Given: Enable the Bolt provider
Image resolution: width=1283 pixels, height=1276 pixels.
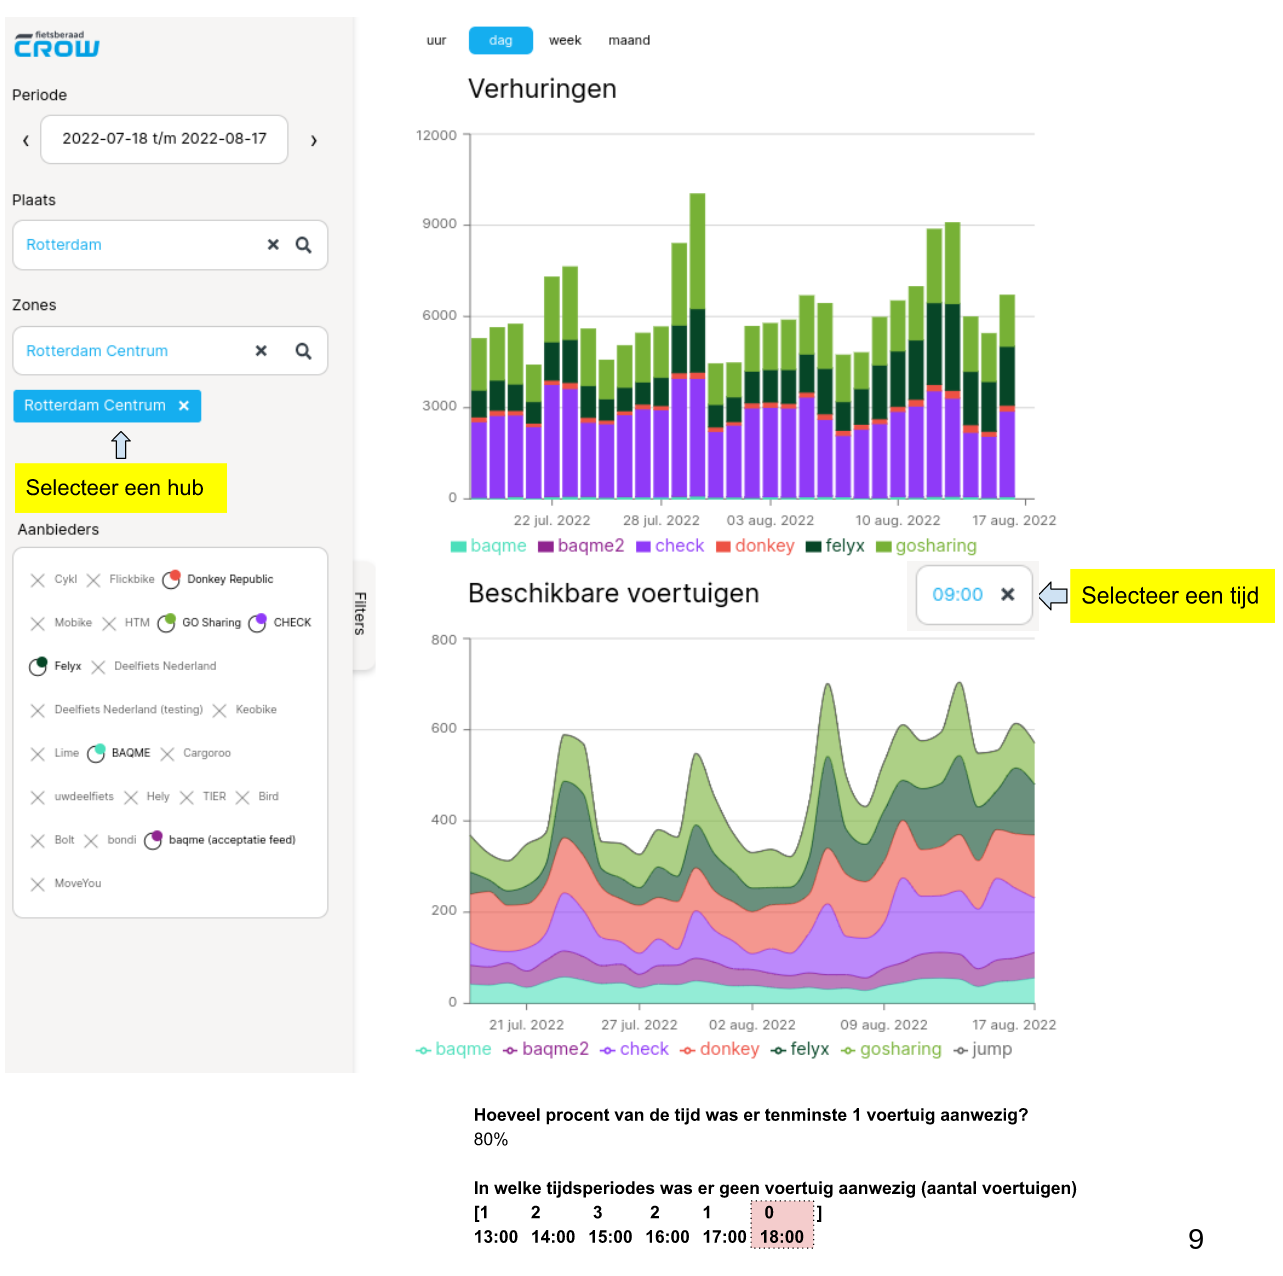Looking at the screenshot, I should click(52, 840).
